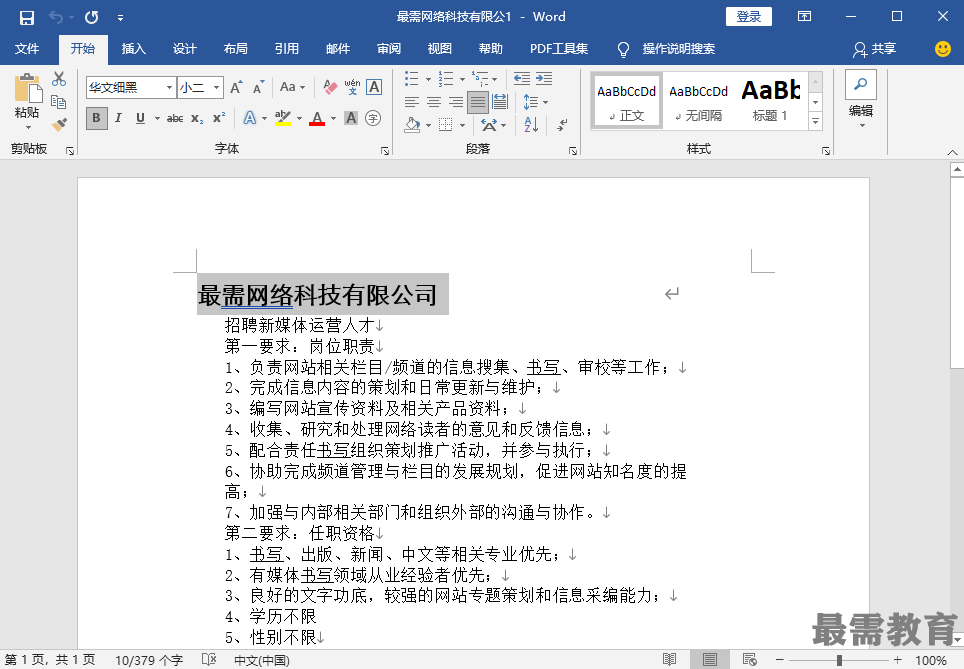Click the 操作说明搜索 search box
This screenshot has height=669, width=964.
point(678,49)
